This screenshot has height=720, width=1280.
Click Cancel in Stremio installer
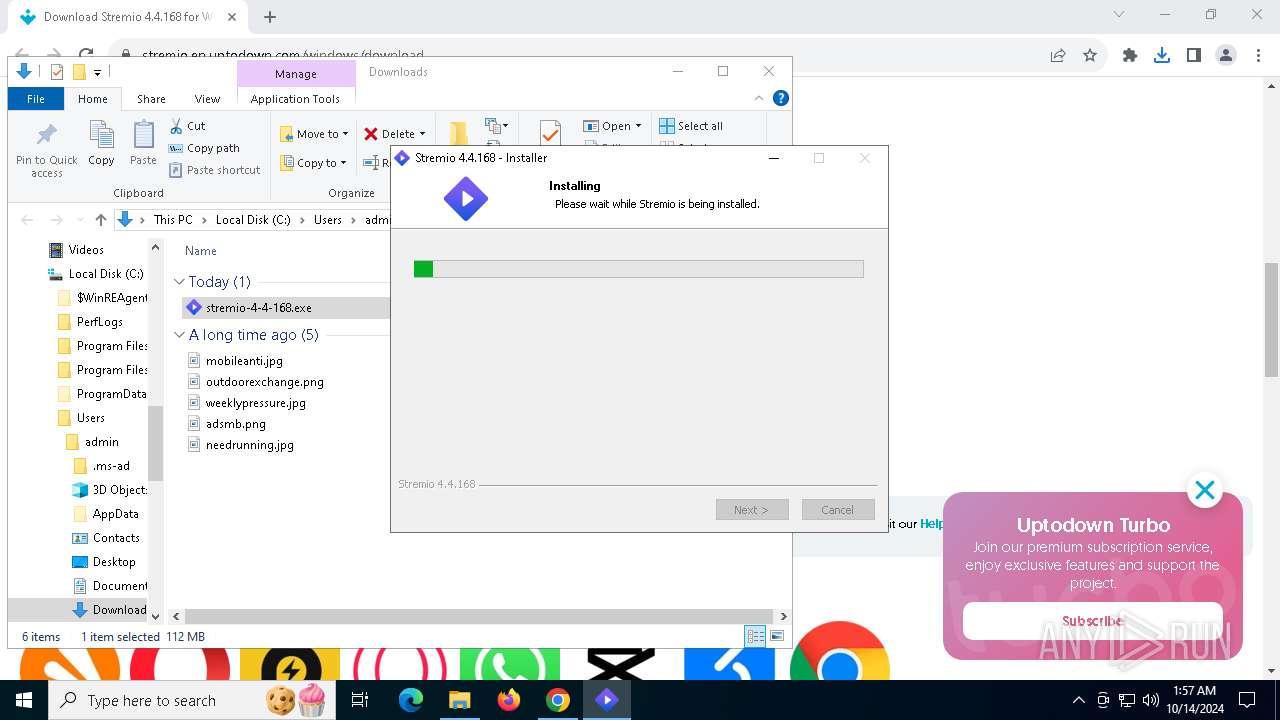(x=838, y=510)
